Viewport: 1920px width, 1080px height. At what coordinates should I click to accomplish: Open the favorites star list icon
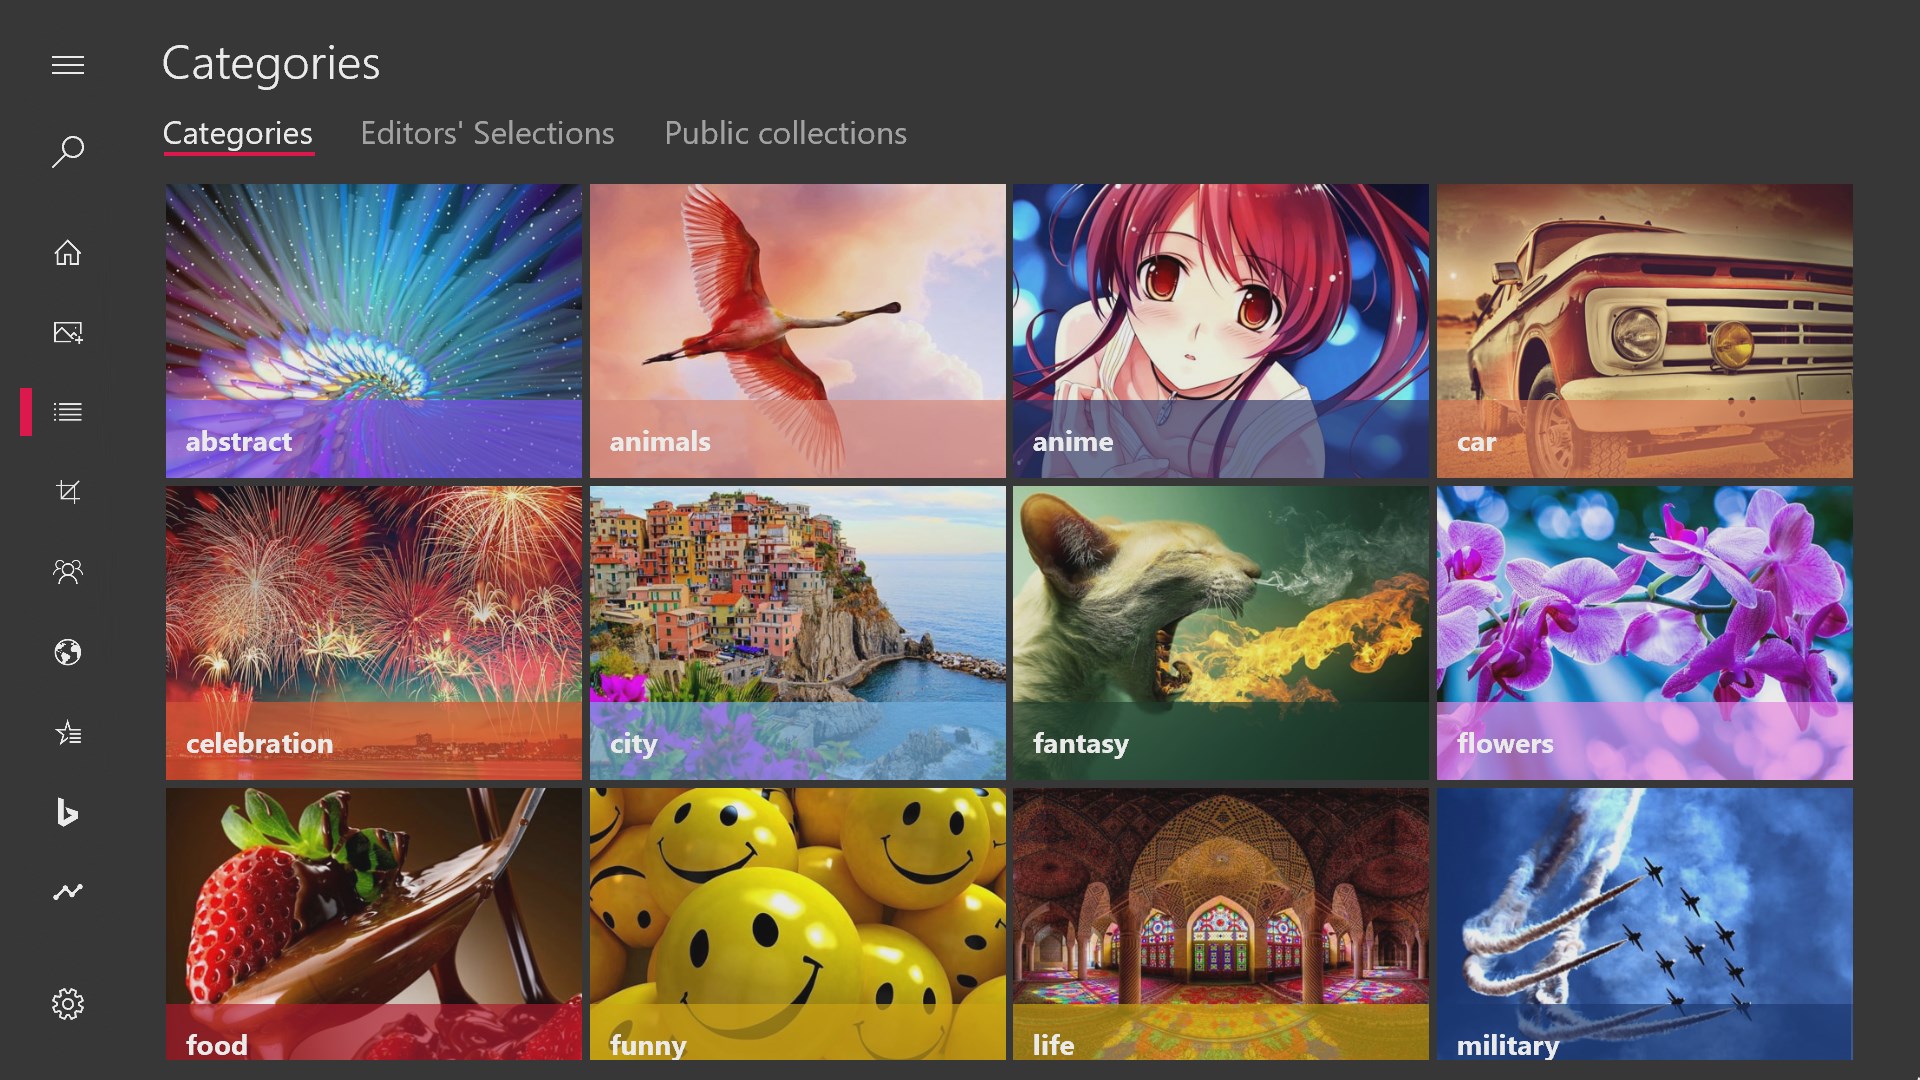[x=68, y=733]
